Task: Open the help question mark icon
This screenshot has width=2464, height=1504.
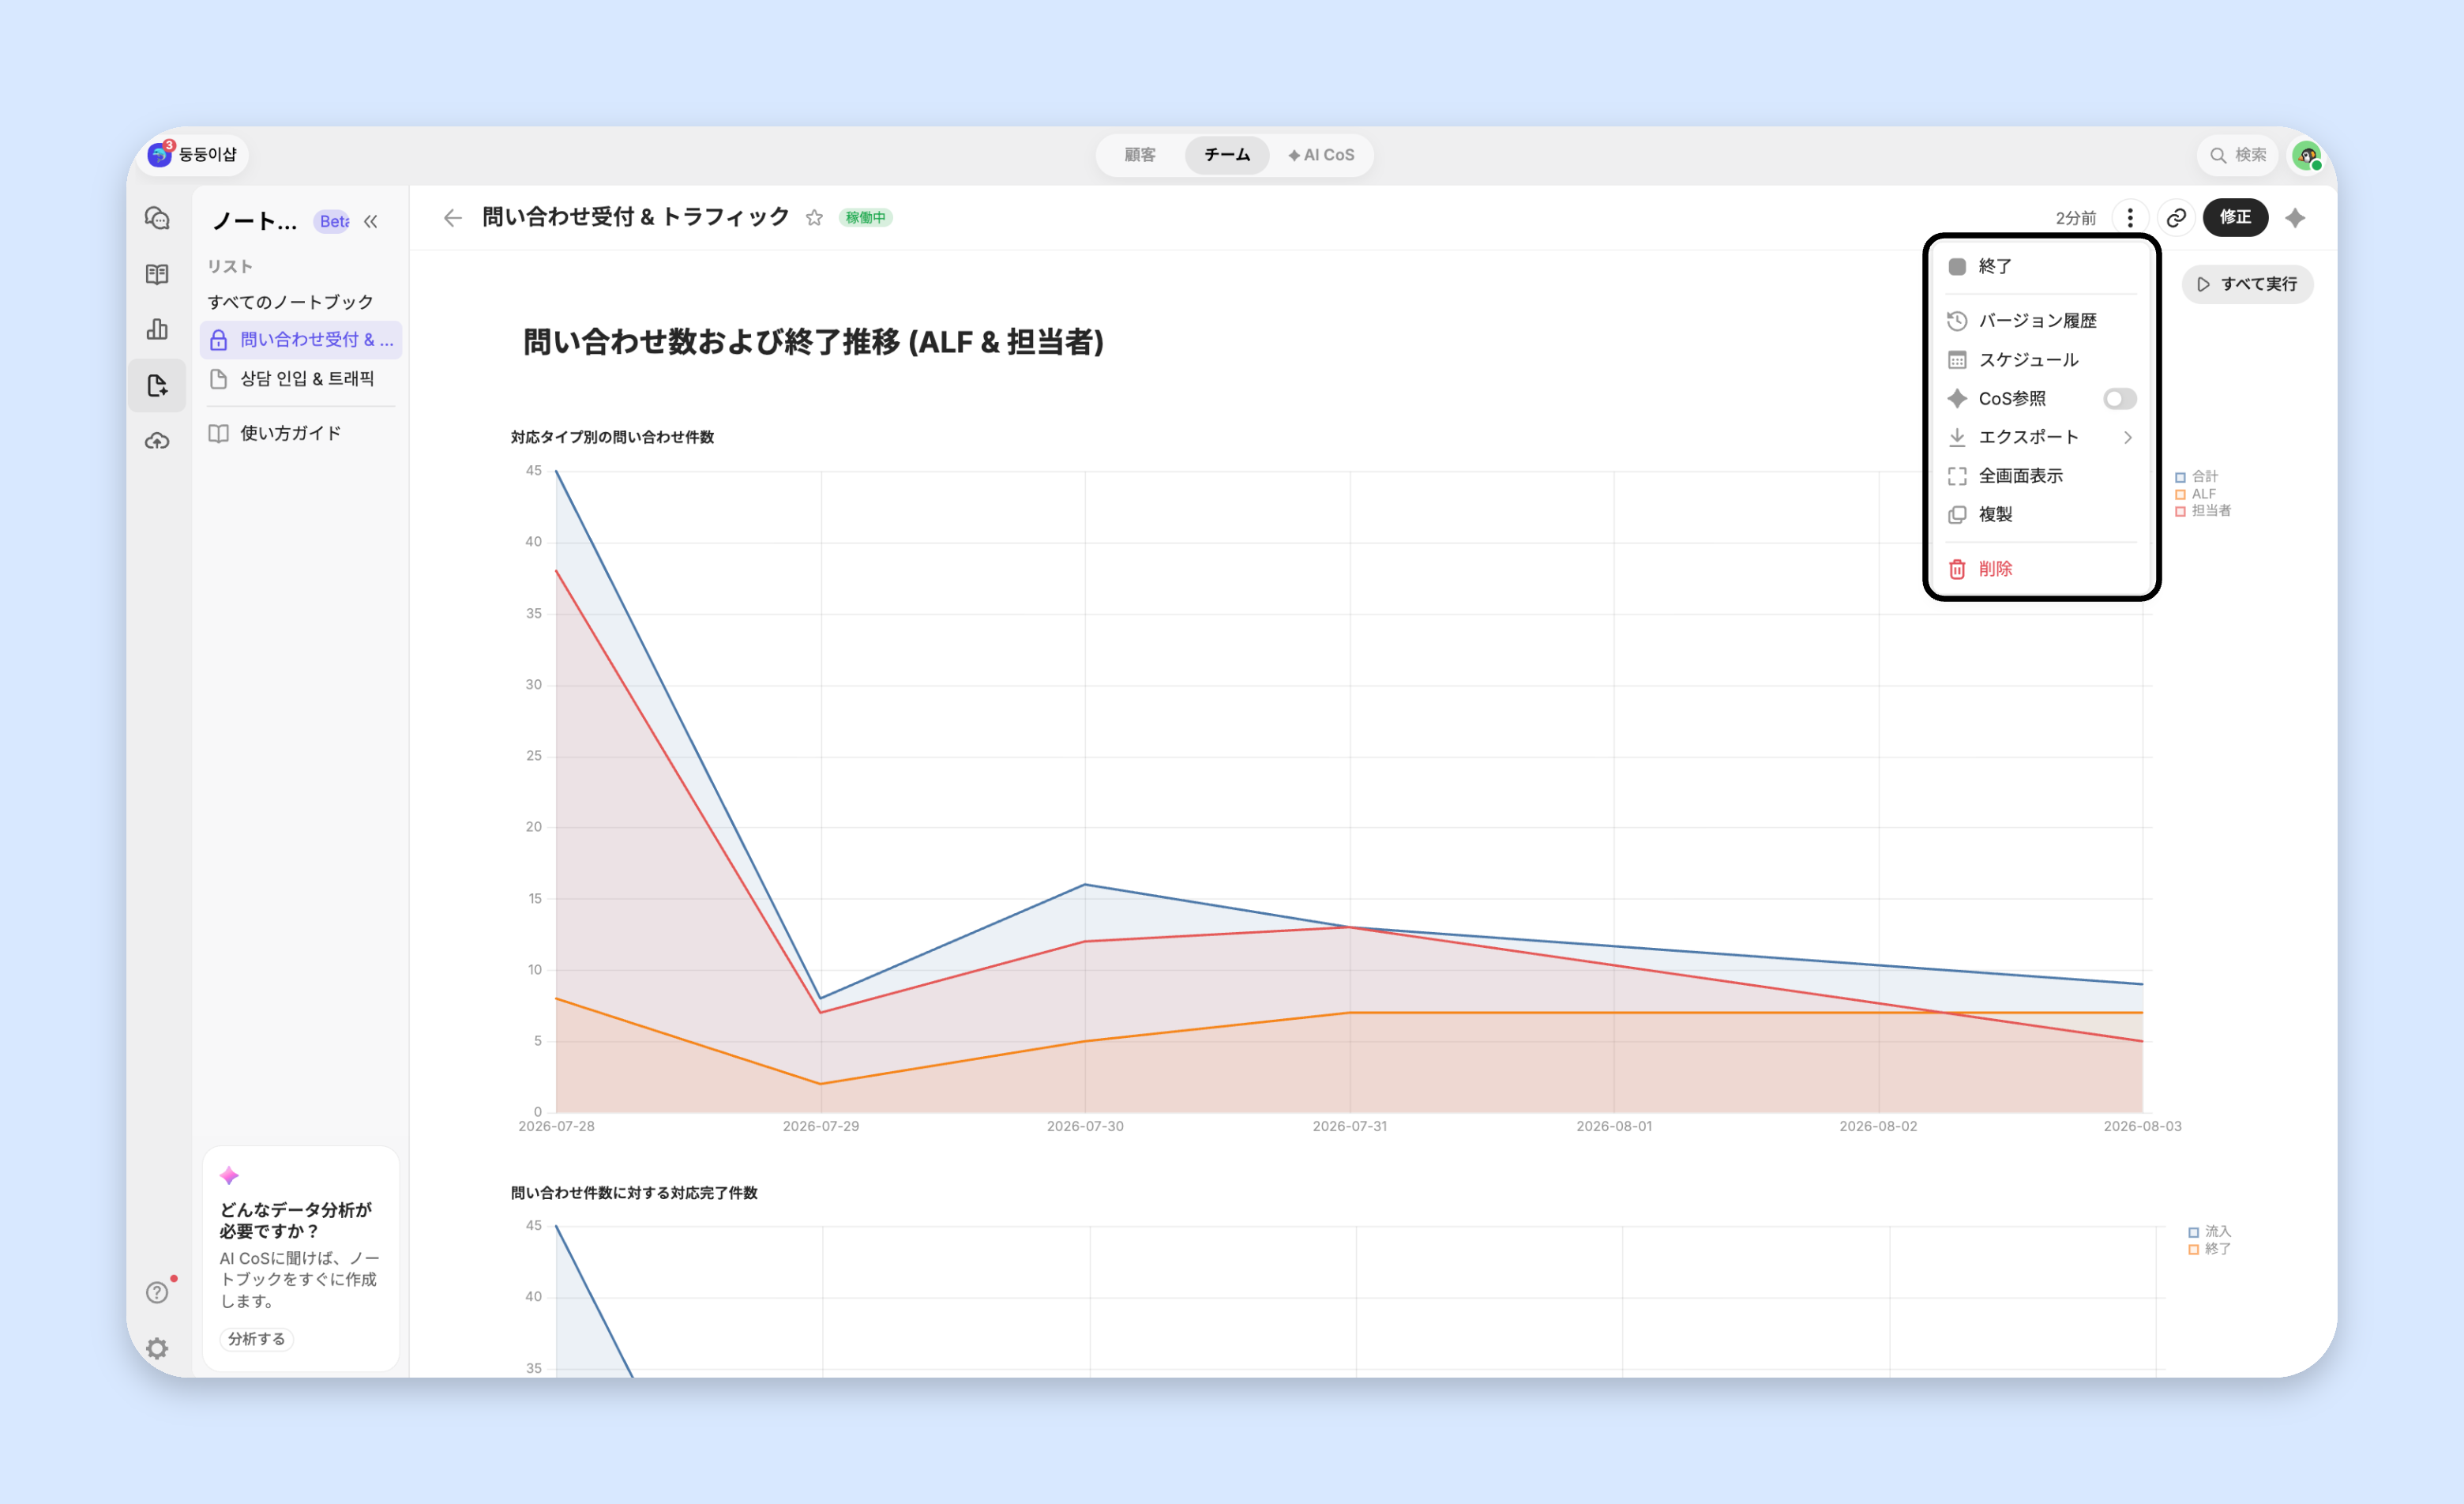Action: tap(157, 1292)
